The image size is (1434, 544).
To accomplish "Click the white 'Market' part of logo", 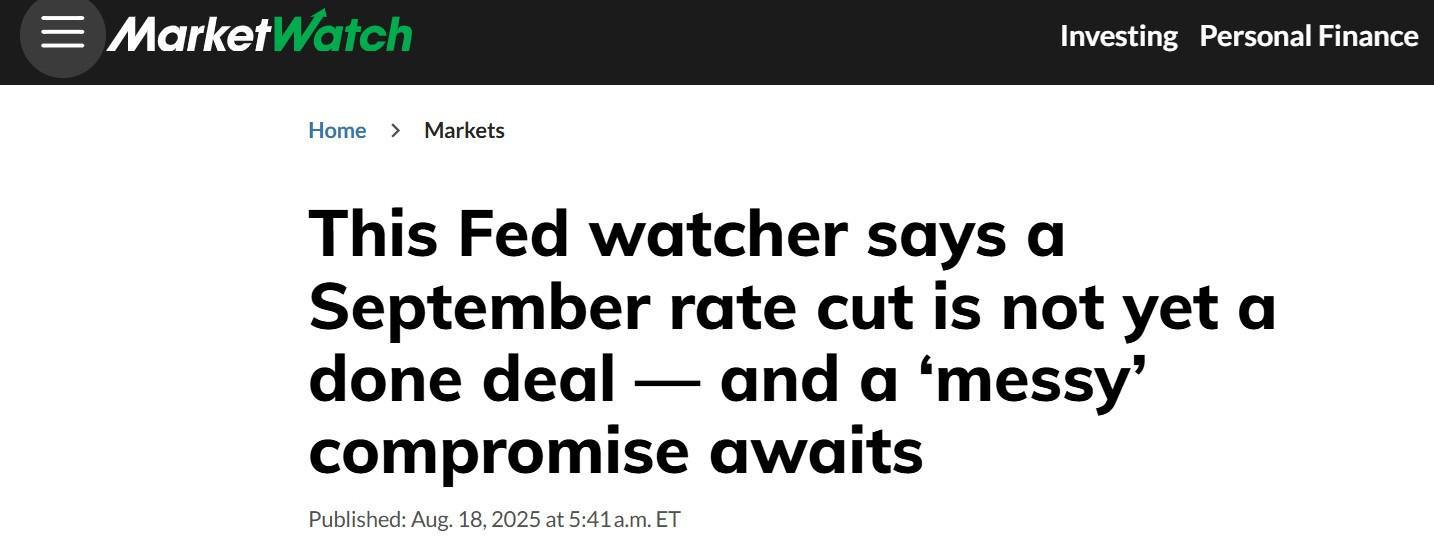I will (190, 36).
